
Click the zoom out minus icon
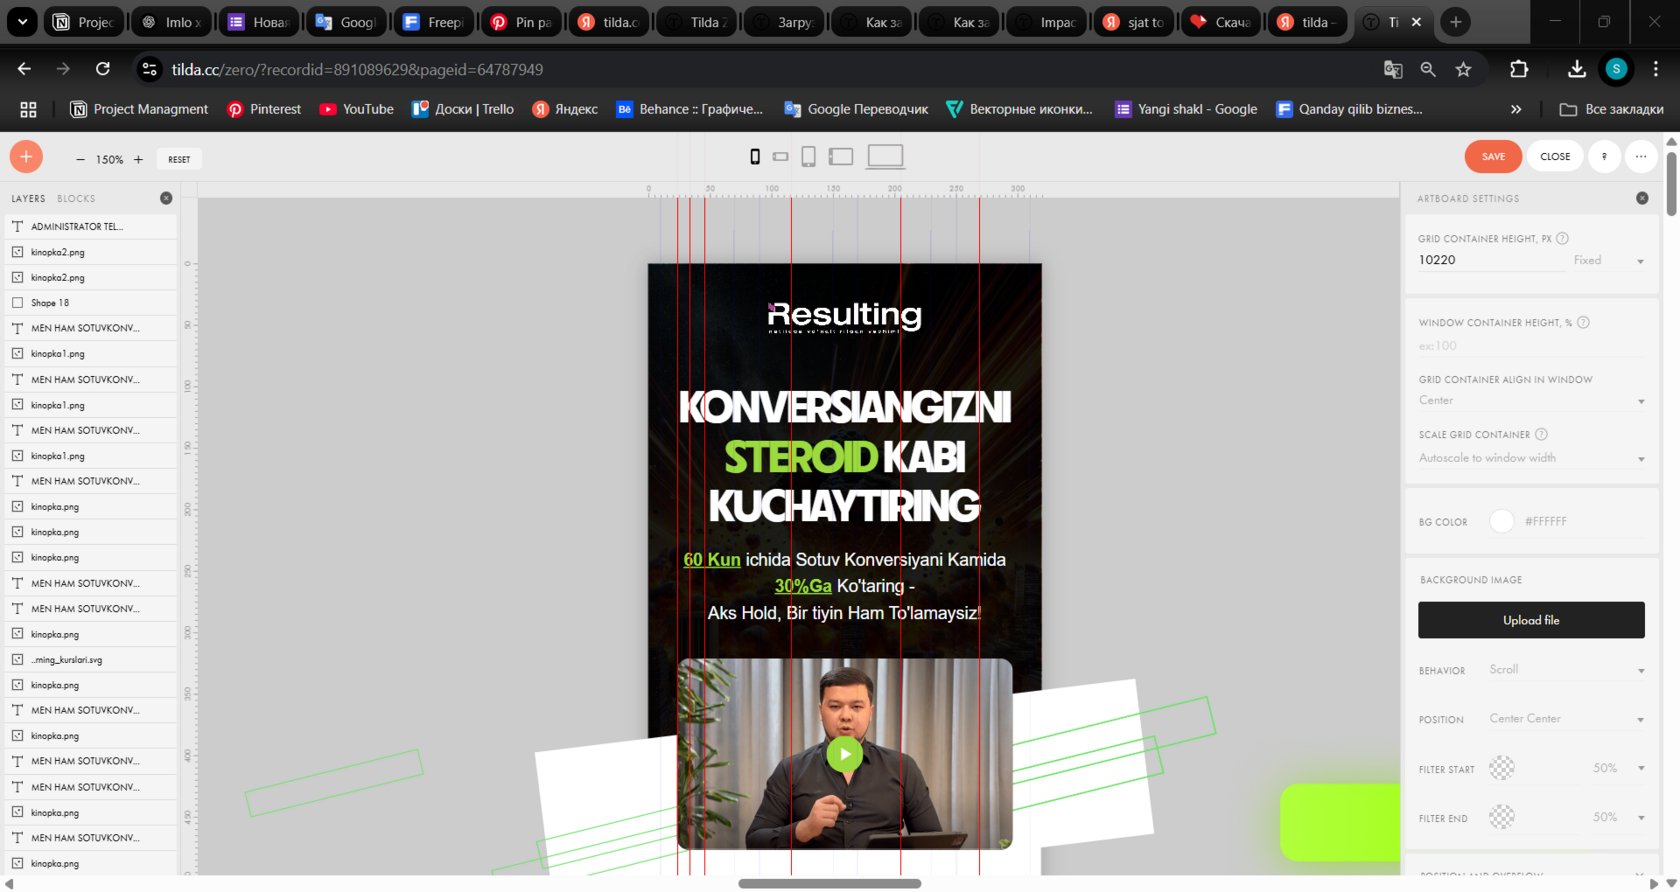[x=80, y=159]
